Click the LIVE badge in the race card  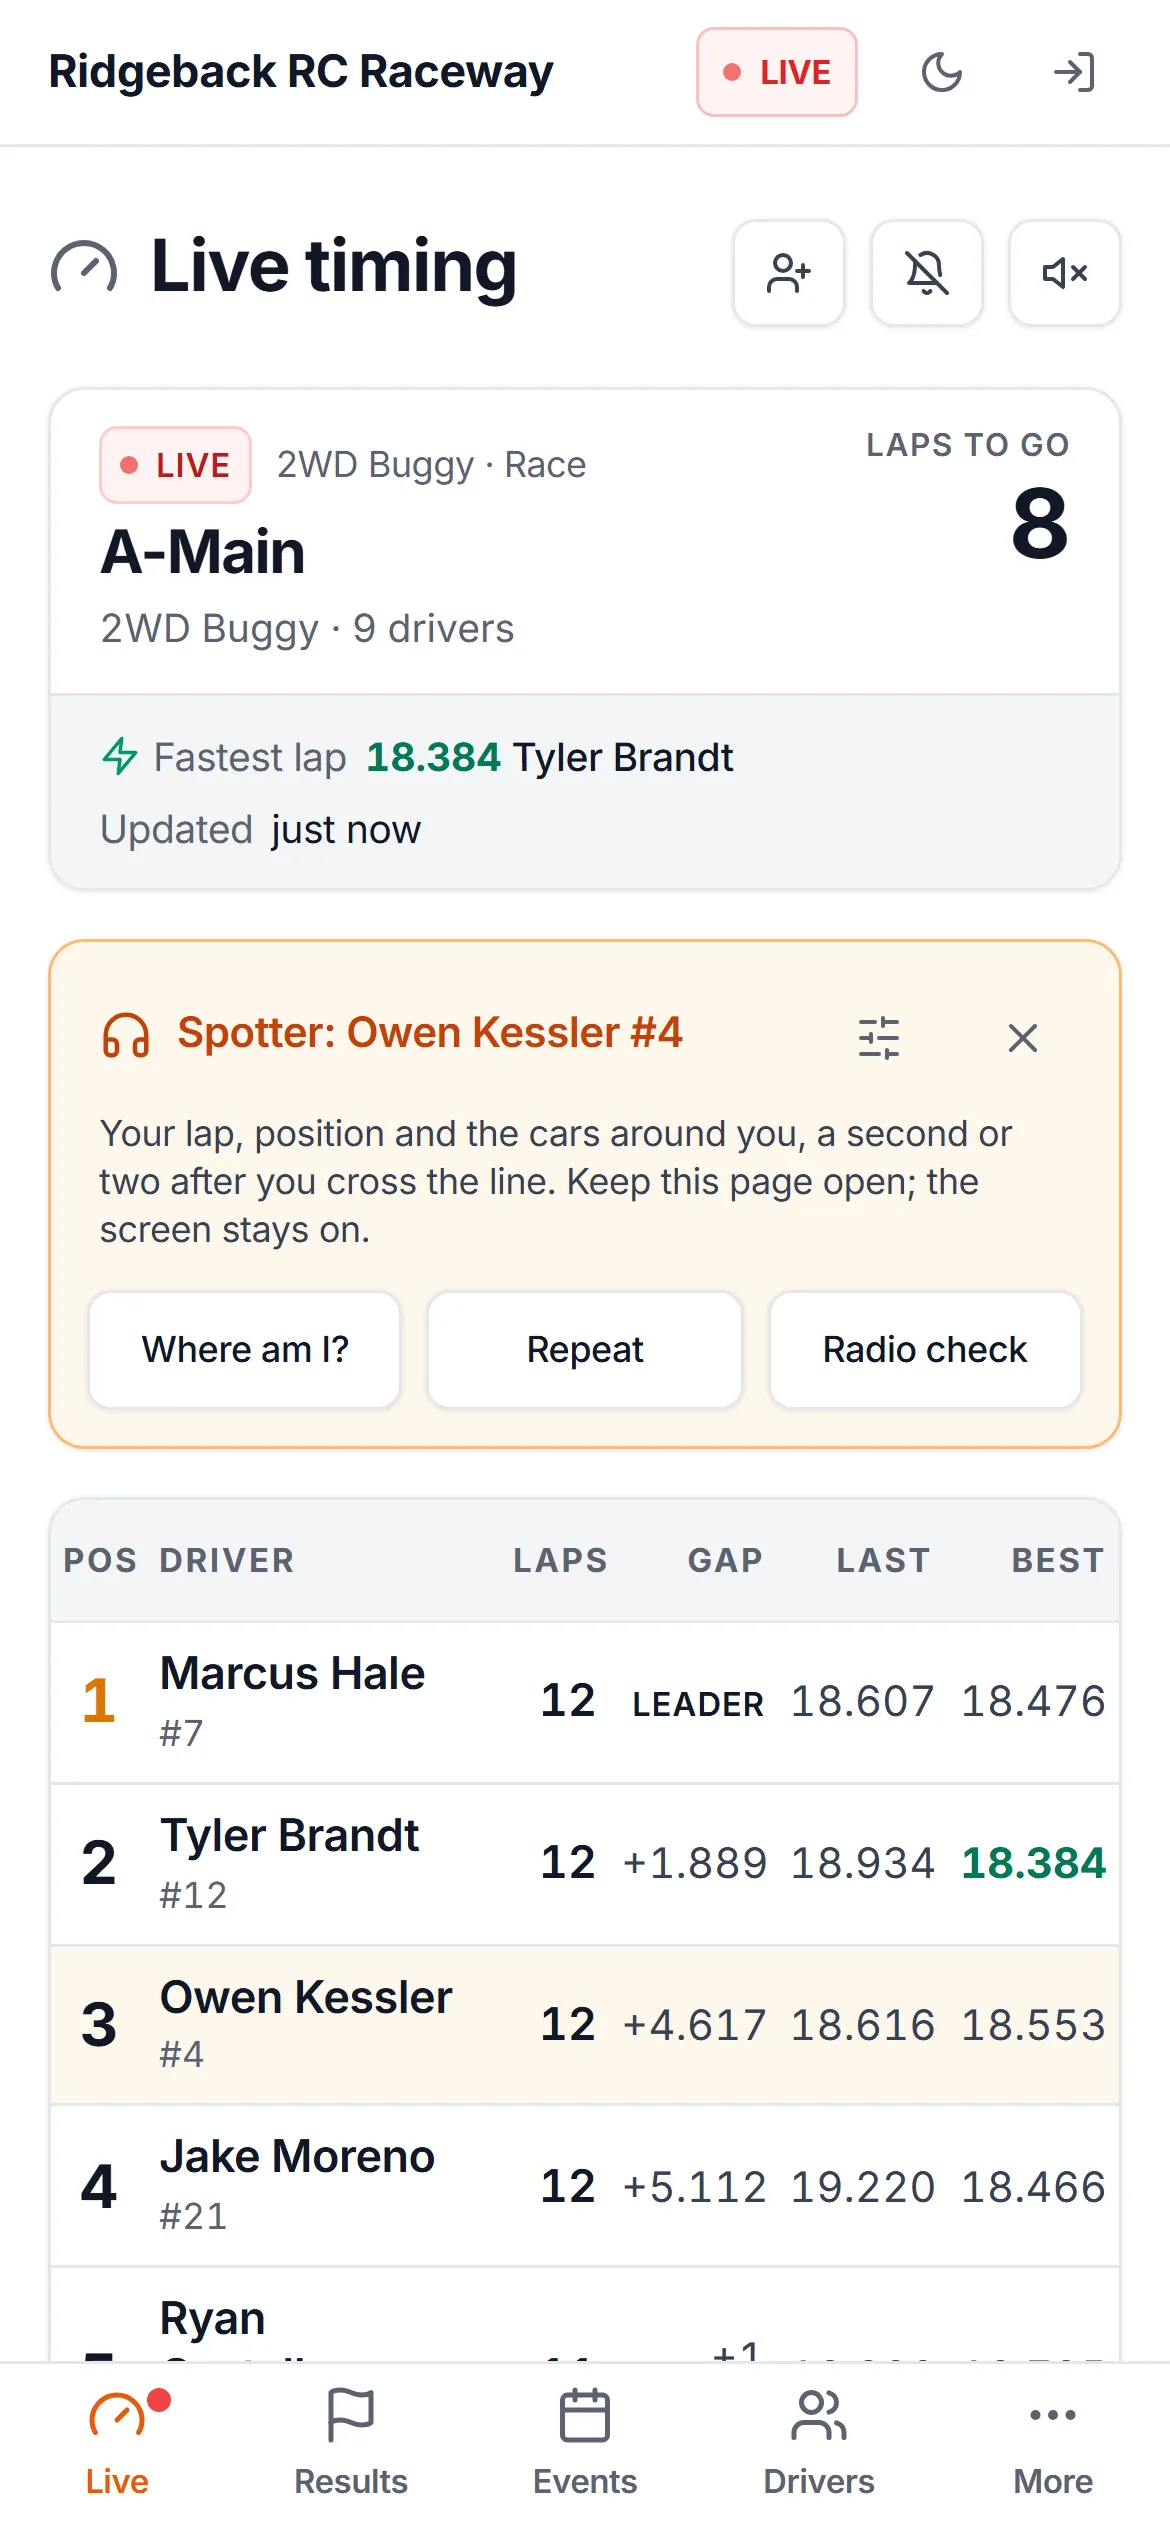175,465
